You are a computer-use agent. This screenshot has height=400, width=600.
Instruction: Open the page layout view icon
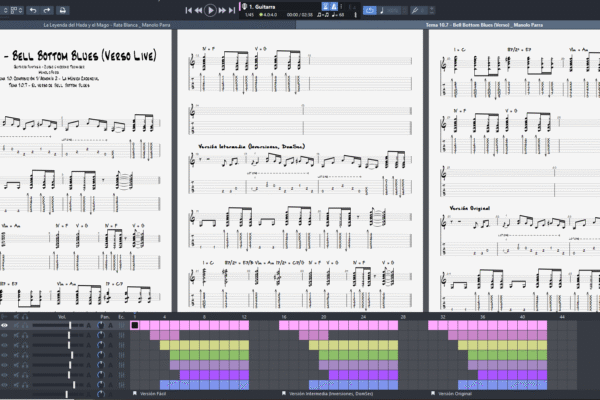(x=14, y=10)
